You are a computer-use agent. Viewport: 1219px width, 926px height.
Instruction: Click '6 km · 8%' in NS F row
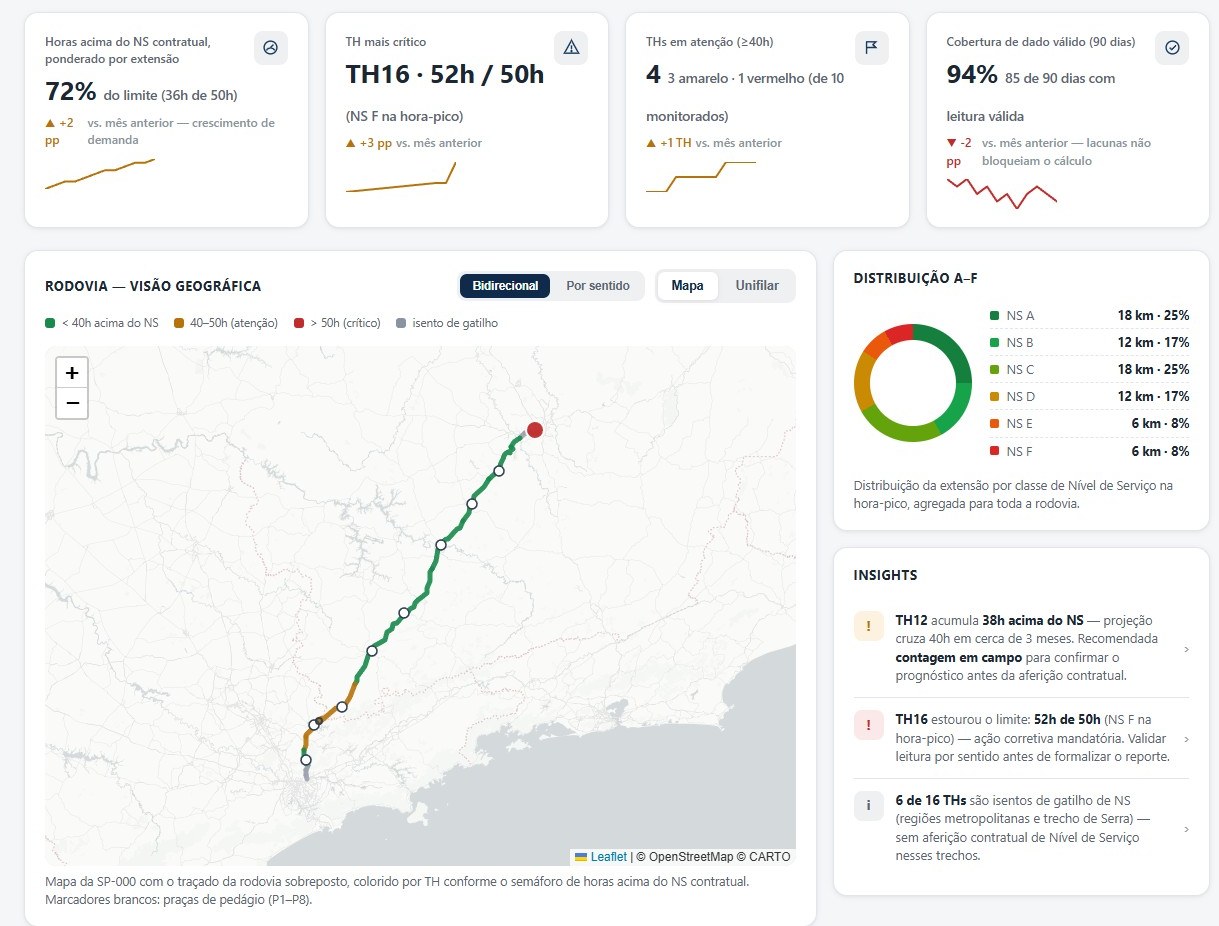tap(1160, 451)
